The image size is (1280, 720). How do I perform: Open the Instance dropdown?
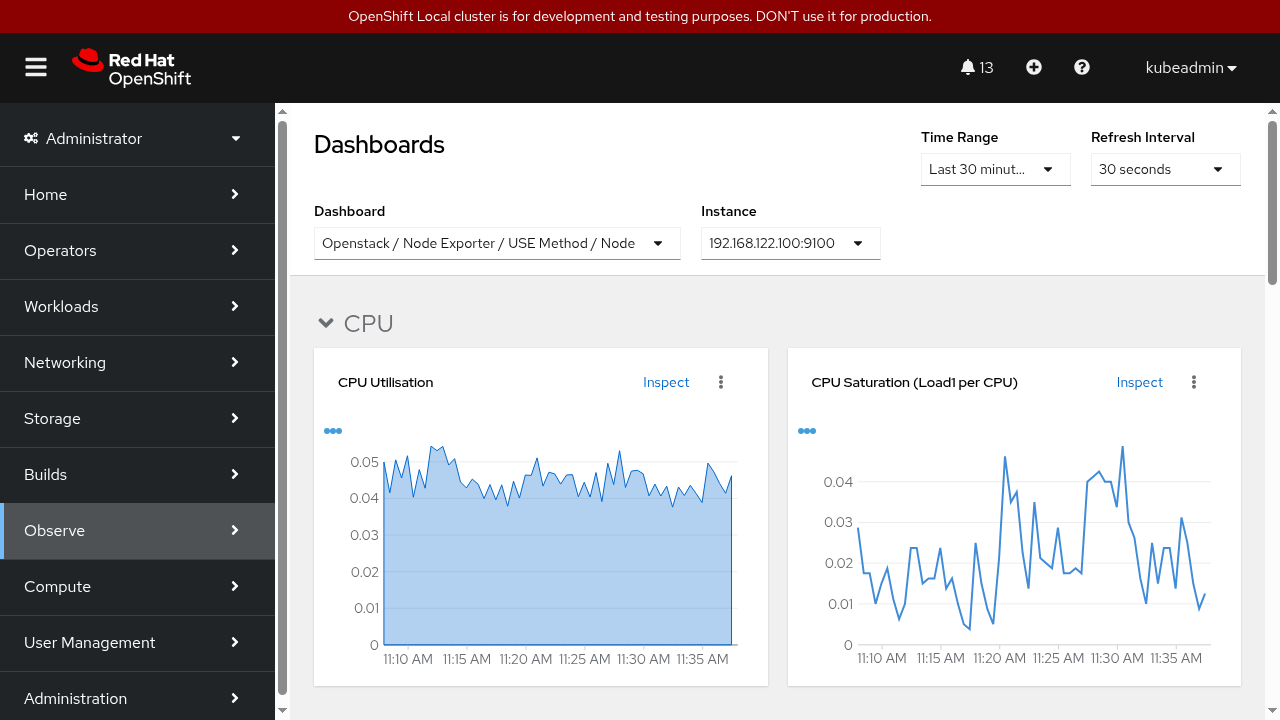[x=790, y=243]
